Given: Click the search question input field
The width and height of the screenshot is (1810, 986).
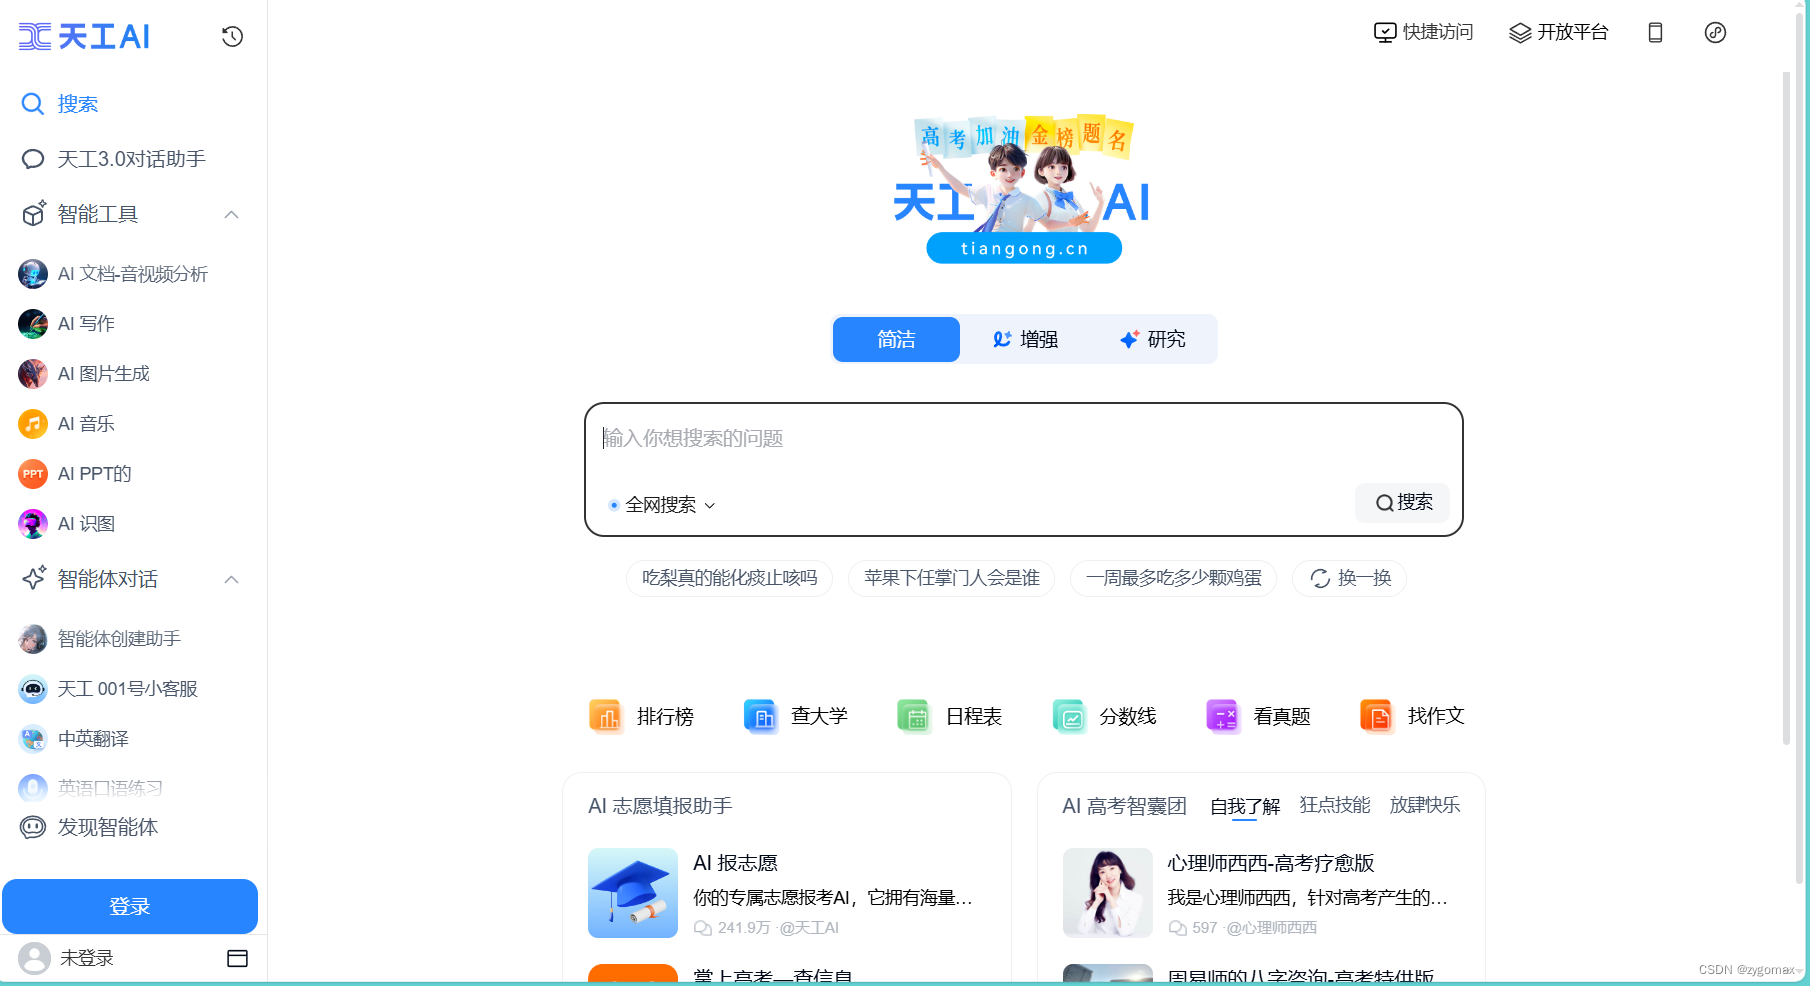Looking at the screenshot, I should (1024, 439).
